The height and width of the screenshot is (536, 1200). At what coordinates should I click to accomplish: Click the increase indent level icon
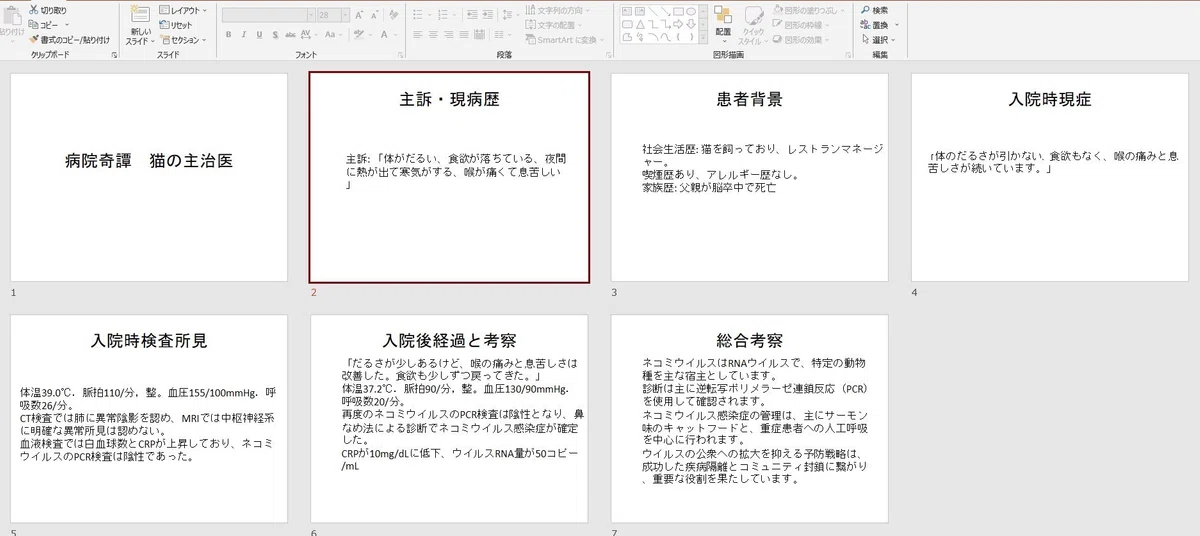pos(488,15)
